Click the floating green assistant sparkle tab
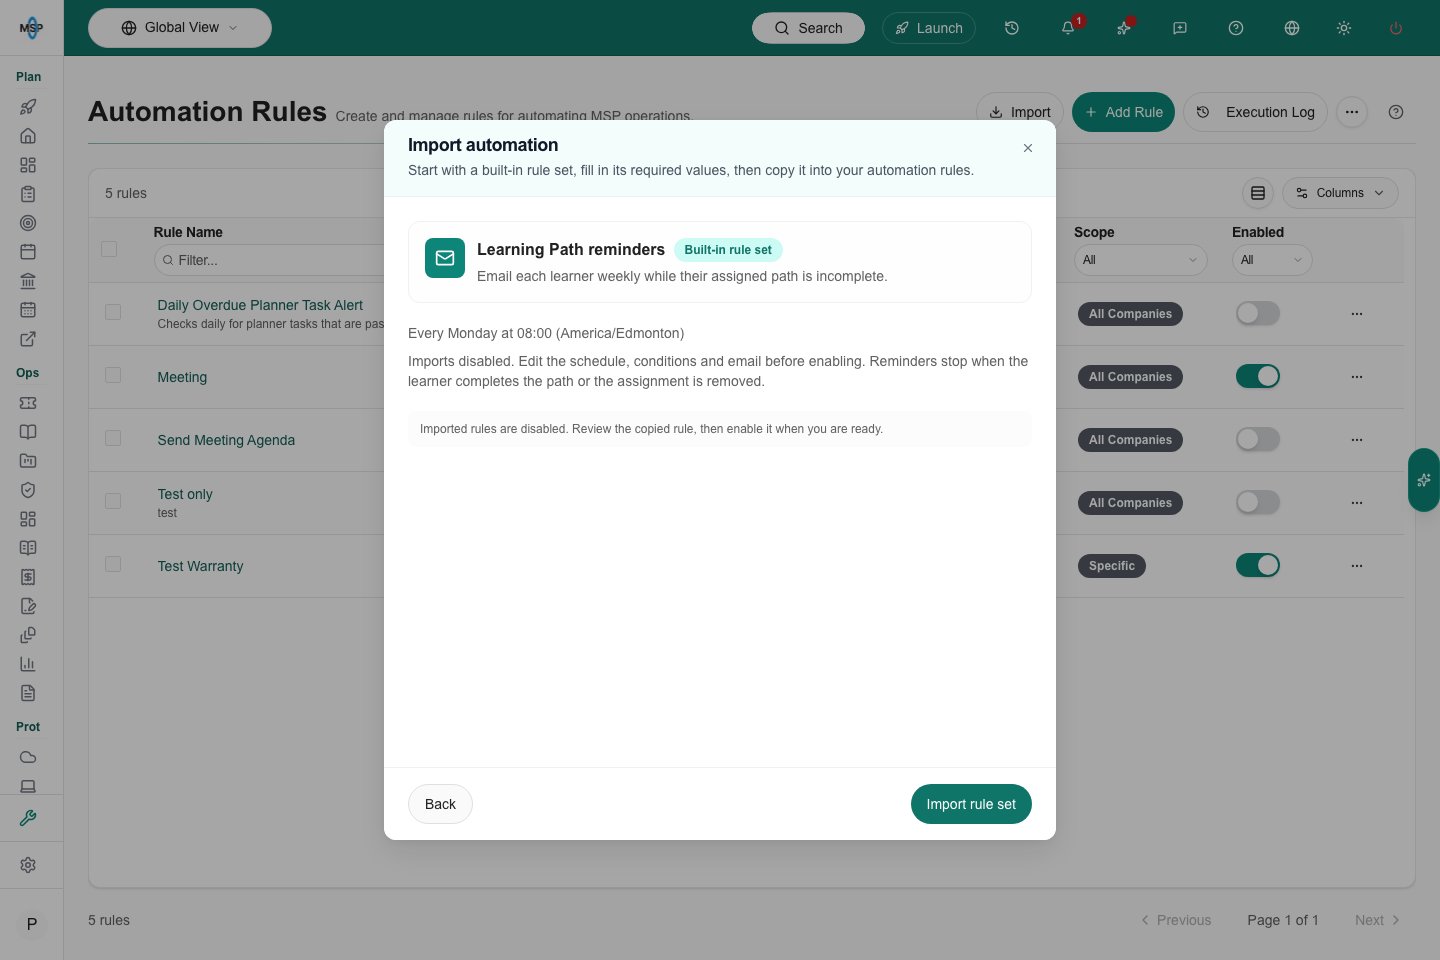Viewport: 1440px width, 960px height. pos(1424,480)
